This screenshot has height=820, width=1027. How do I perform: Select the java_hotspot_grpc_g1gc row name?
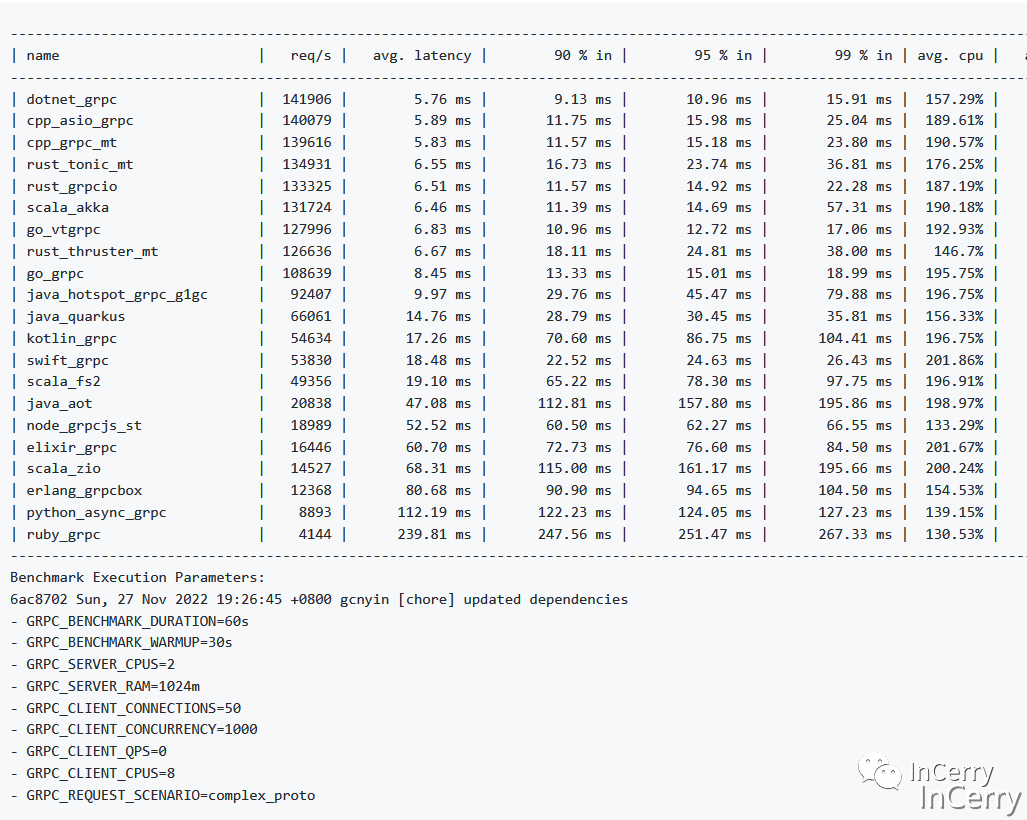117,295
